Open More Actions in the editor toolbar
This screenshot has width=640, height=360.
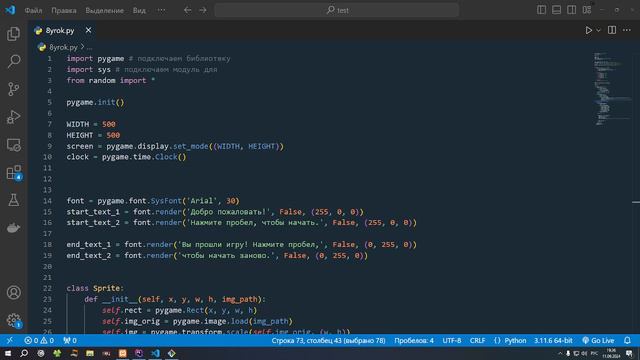coord(627,30)
